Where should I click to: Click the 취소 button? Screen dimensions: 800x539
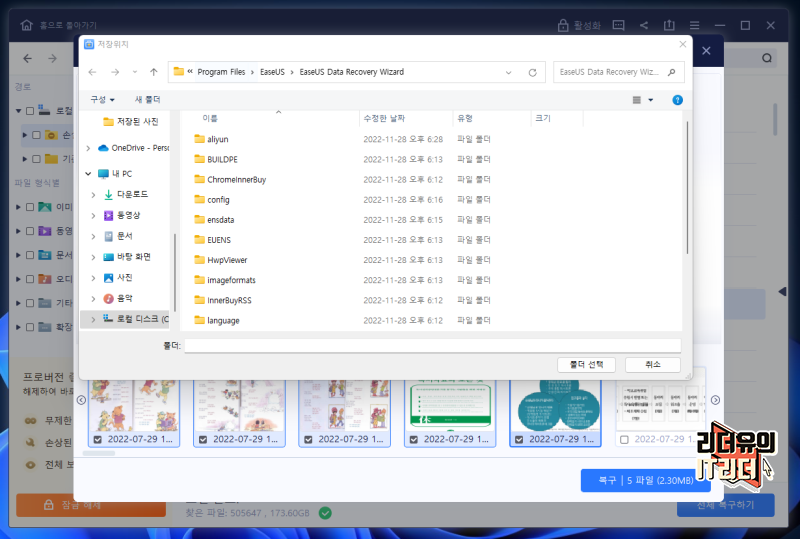coord(653,364)
